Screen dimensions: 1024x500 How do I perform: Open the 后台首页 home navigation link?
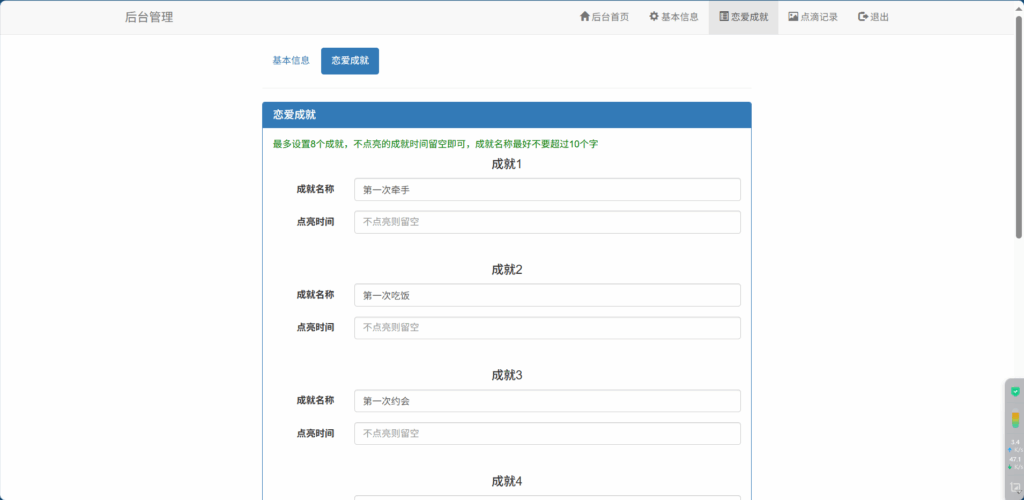(x=604, y=17)
